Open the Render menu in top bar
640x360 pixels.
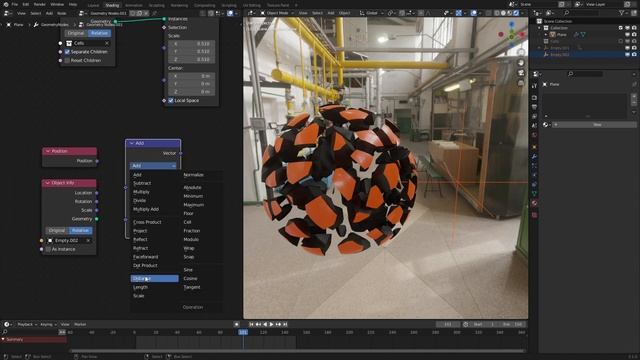(x=40, y=4)
